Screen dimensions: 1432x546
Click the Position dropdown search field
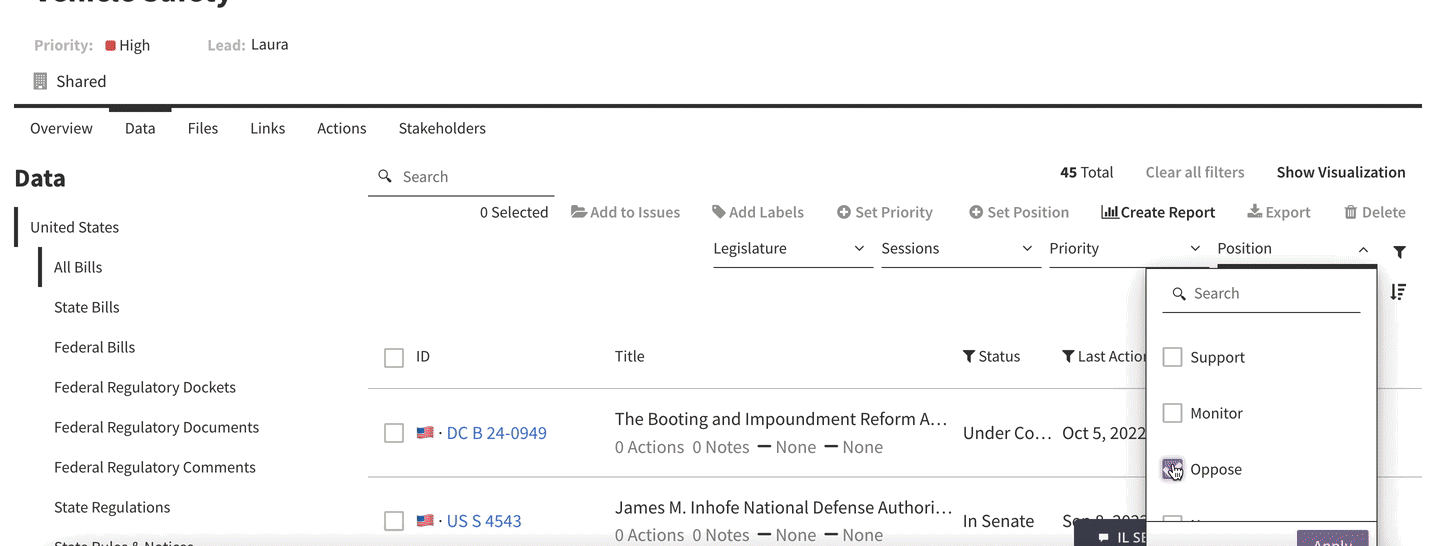tap(1261, 293)
